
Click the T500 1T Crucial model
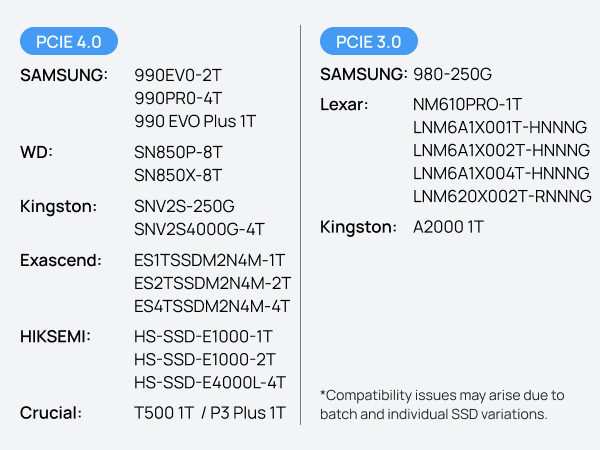(x=164, y=413)
